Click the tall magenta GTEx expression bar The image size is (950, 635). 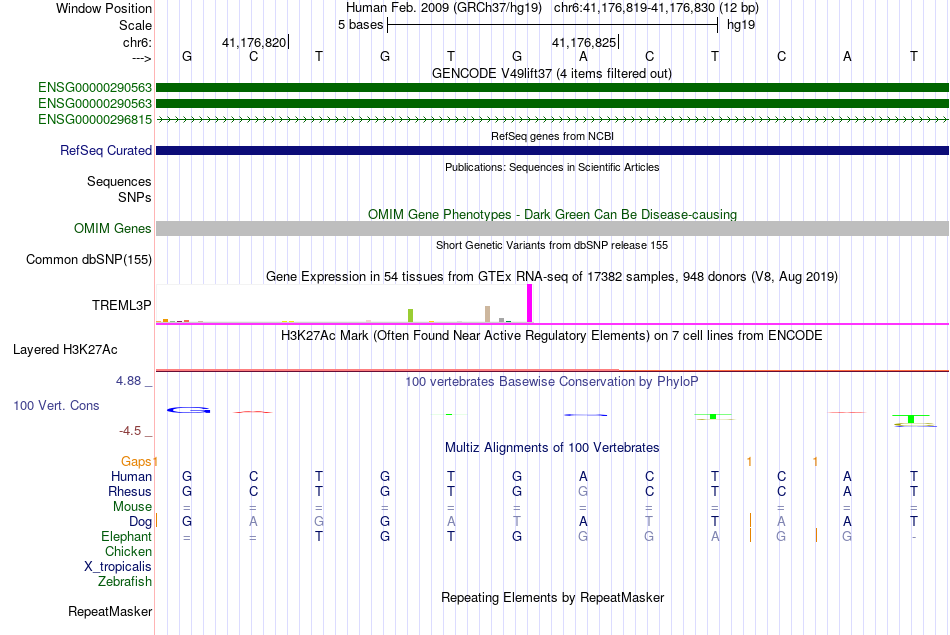[530, 304]
